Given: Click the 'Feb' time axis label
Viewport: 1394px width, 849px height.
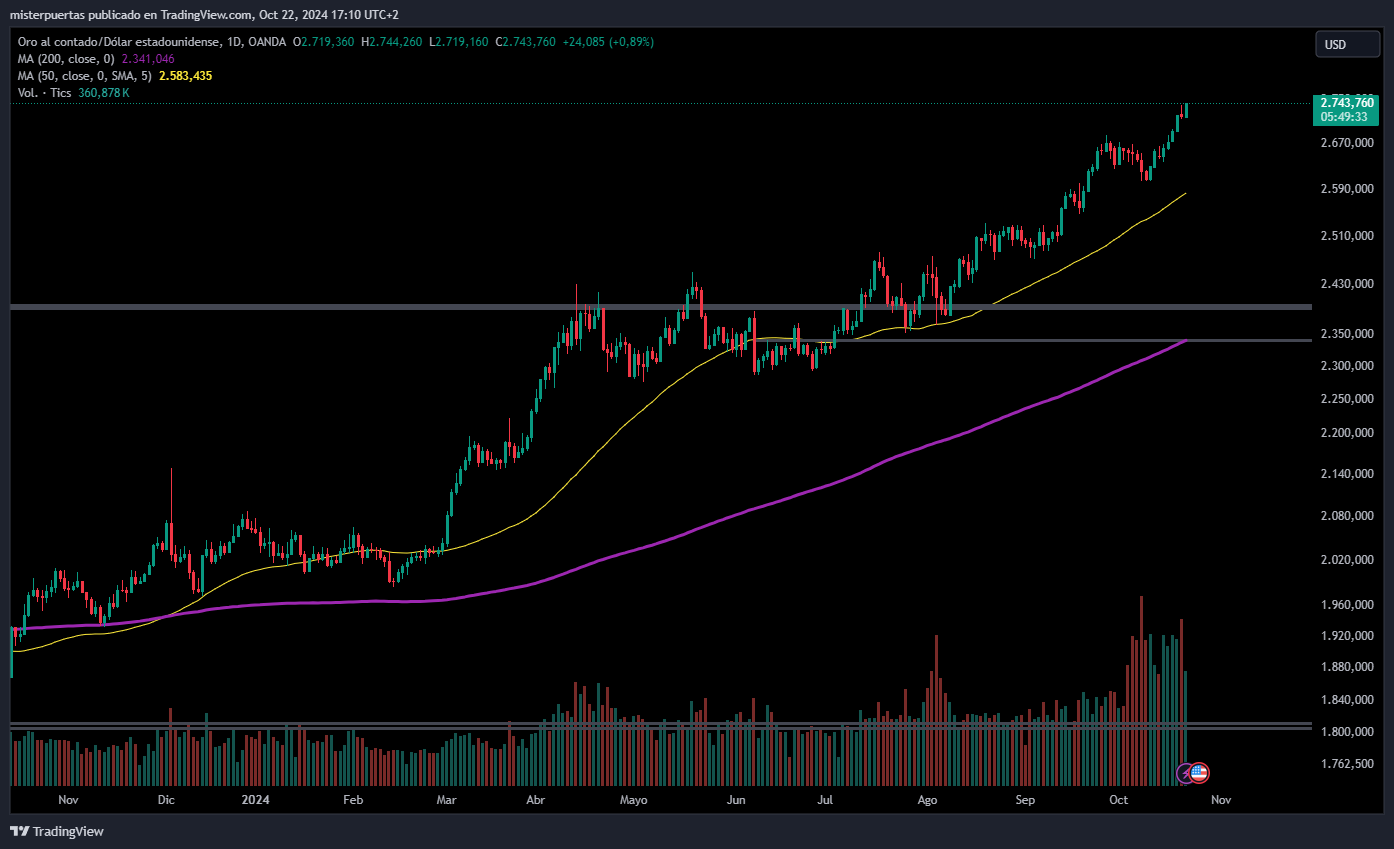Looking at the screenshot, I should click(x=352, y=800).
